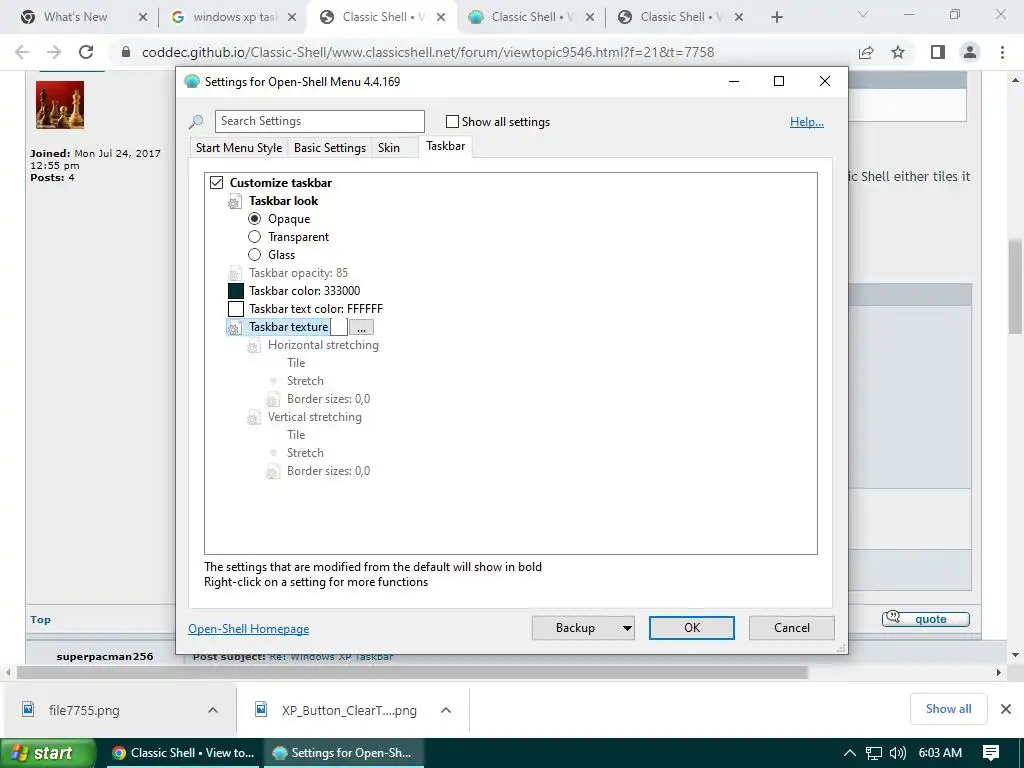
Task: Show hidden tray icons with the caret
Action: click(850, 753)
